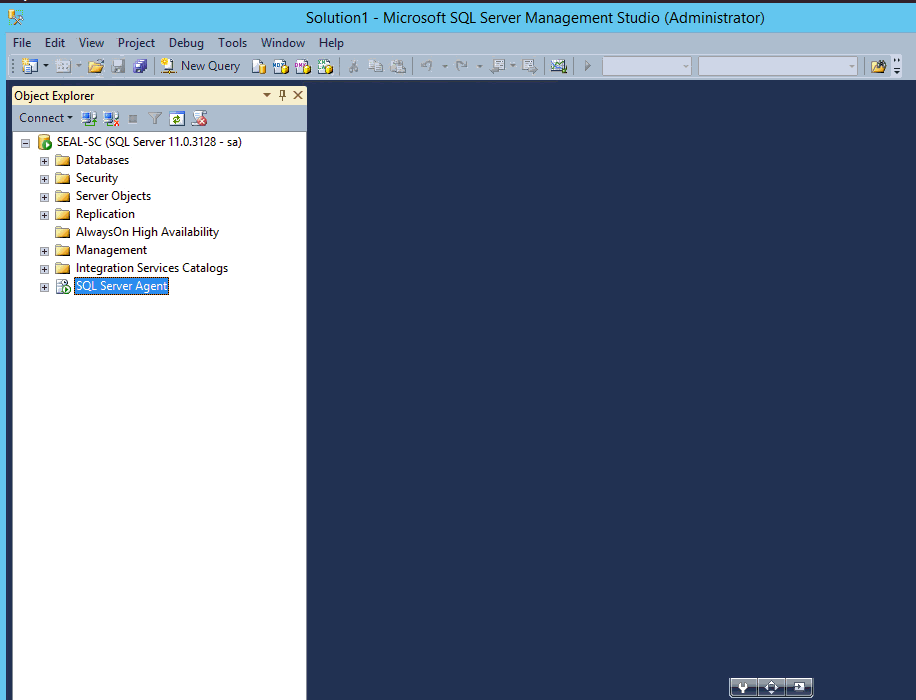Expand the Databases folder
The width and height of the screenshot is (916, 700).
click(x=44, y=161)
